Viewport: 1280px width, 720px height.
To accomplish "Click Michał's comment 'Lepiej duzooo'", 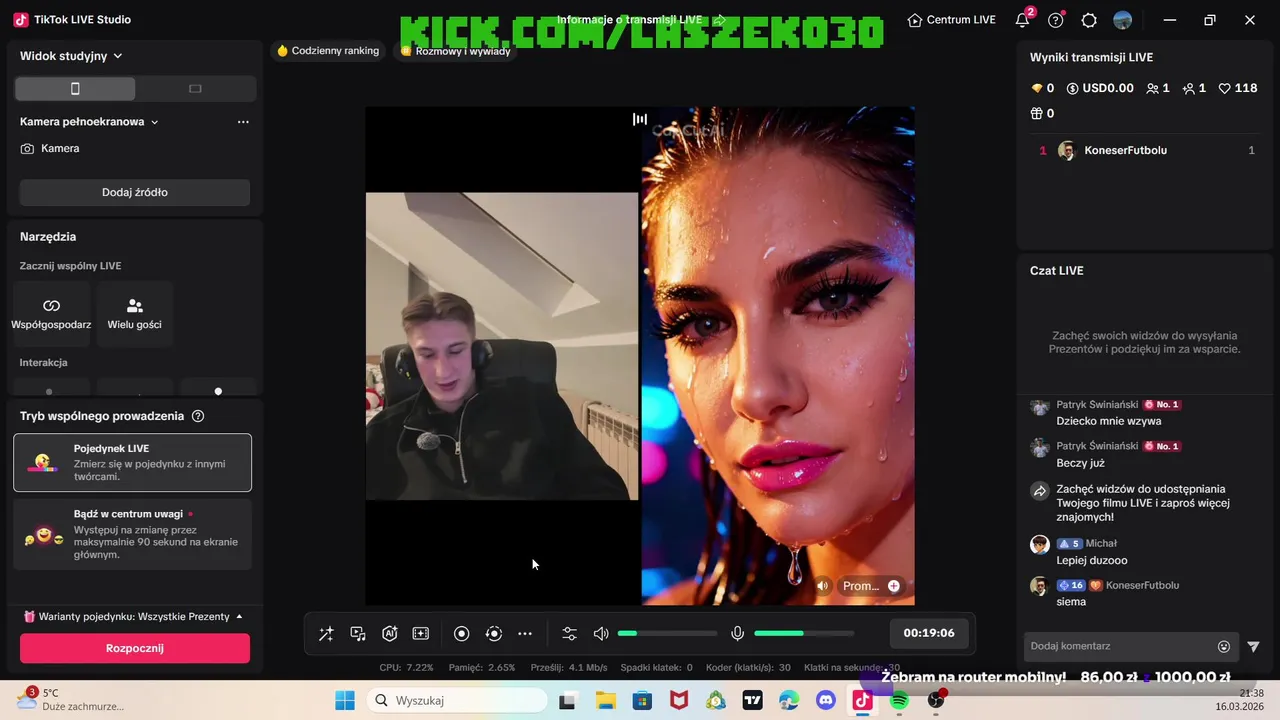I will tap(1092, 560).
